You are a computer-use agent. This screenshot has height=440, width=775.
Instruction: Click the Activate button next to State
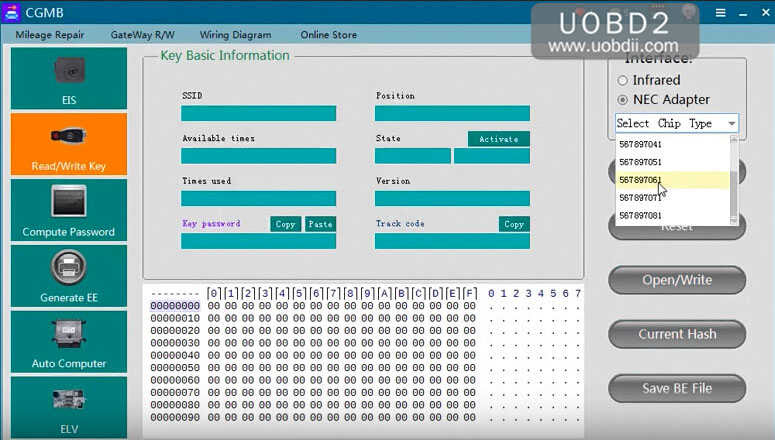499,139
